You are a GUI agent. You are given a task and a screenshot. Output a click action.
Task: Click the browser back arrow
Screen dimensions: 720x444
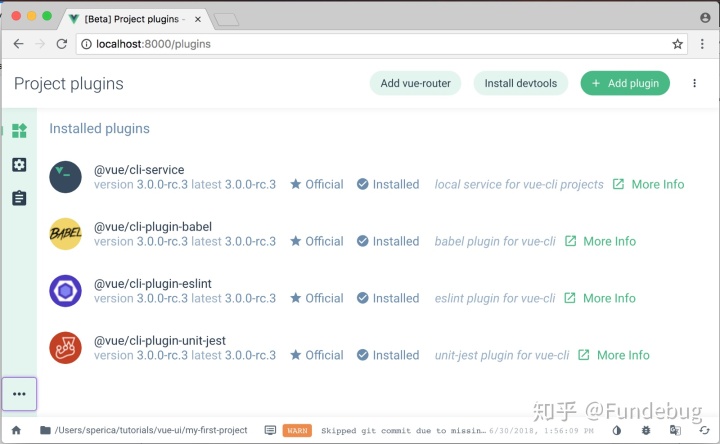click(x=18, y=44)
